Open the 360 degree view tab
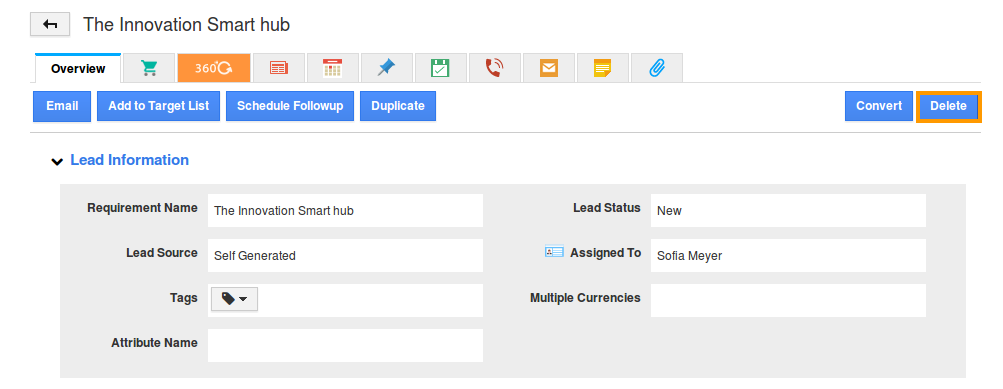This screenshot has height=389, width=1003. (214, 68)
